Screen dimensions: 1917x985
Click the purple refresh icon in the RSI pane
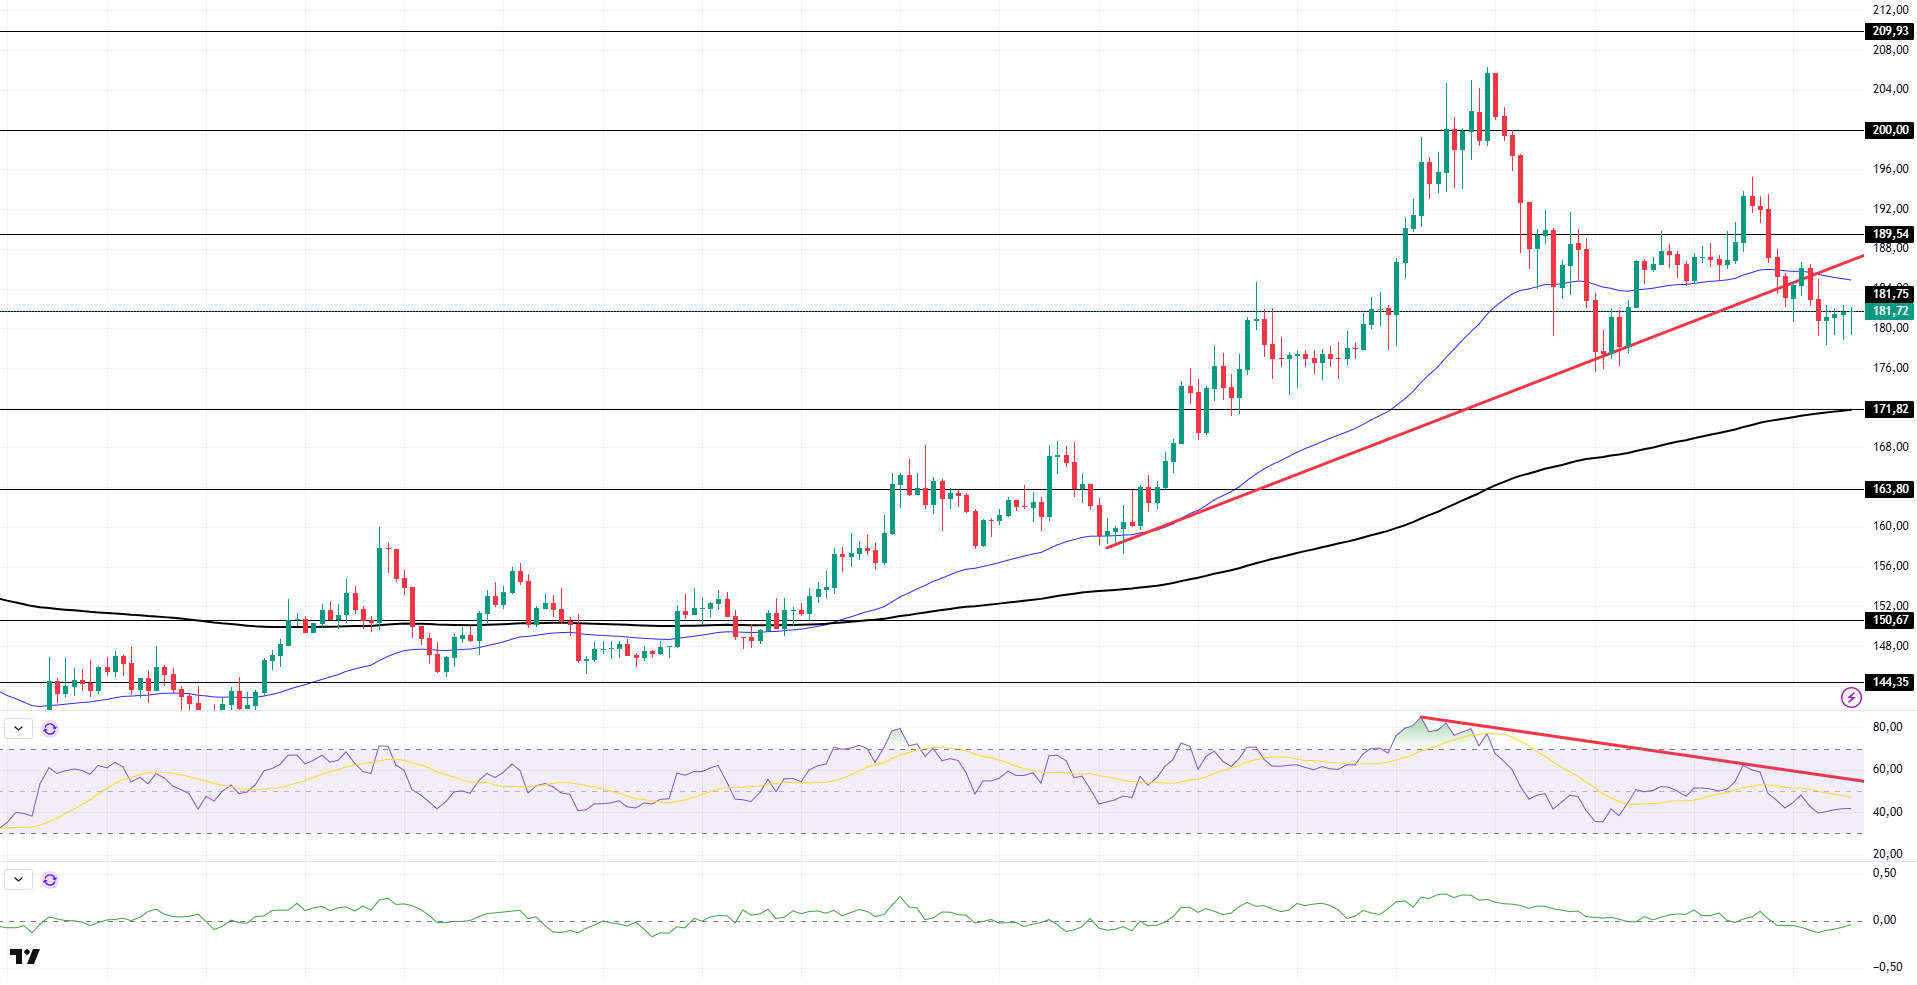pyautogui.click(x=50, y=729)
